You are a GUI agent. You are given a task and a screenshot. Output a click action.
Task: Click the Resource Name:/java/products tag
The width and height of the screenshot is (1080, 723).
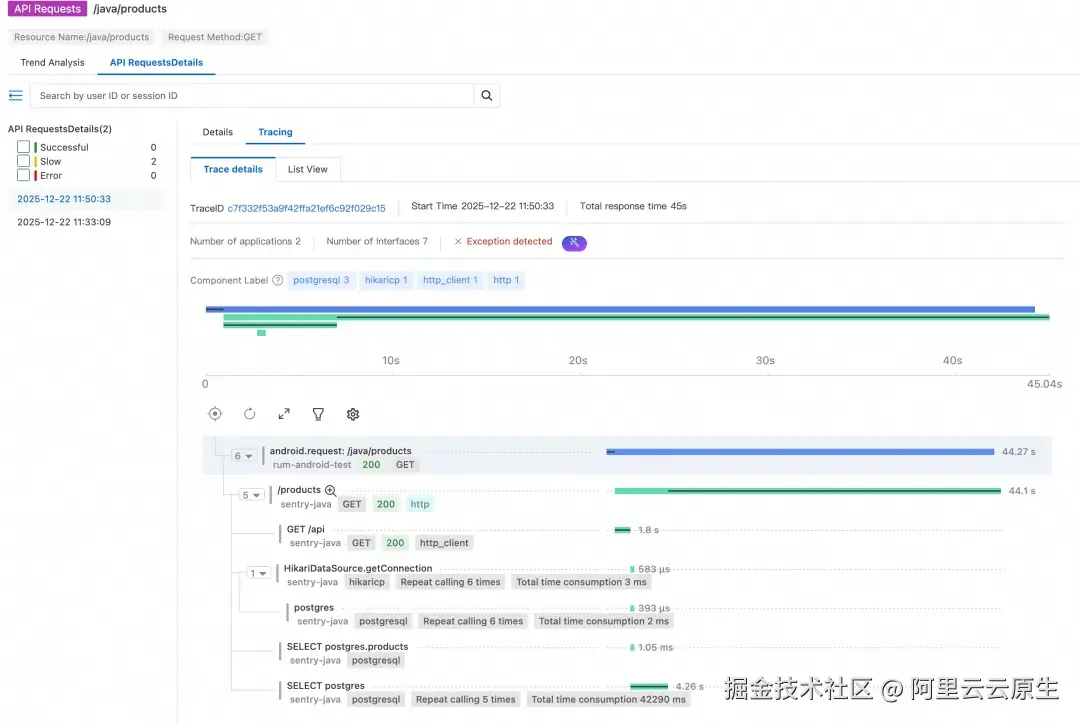pos(81,37)
